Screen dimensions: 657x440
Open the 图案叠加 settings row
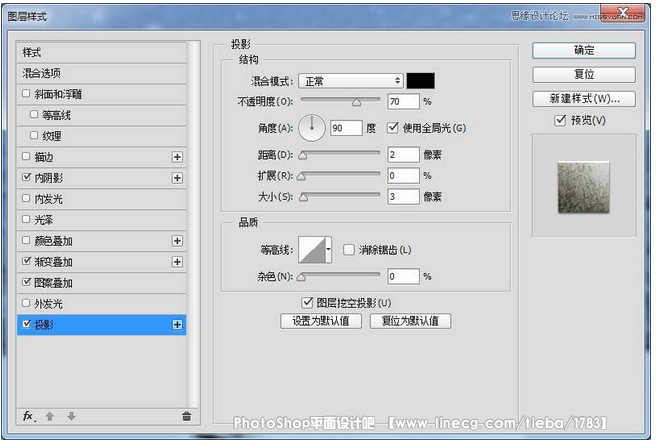tap(101, 283)
